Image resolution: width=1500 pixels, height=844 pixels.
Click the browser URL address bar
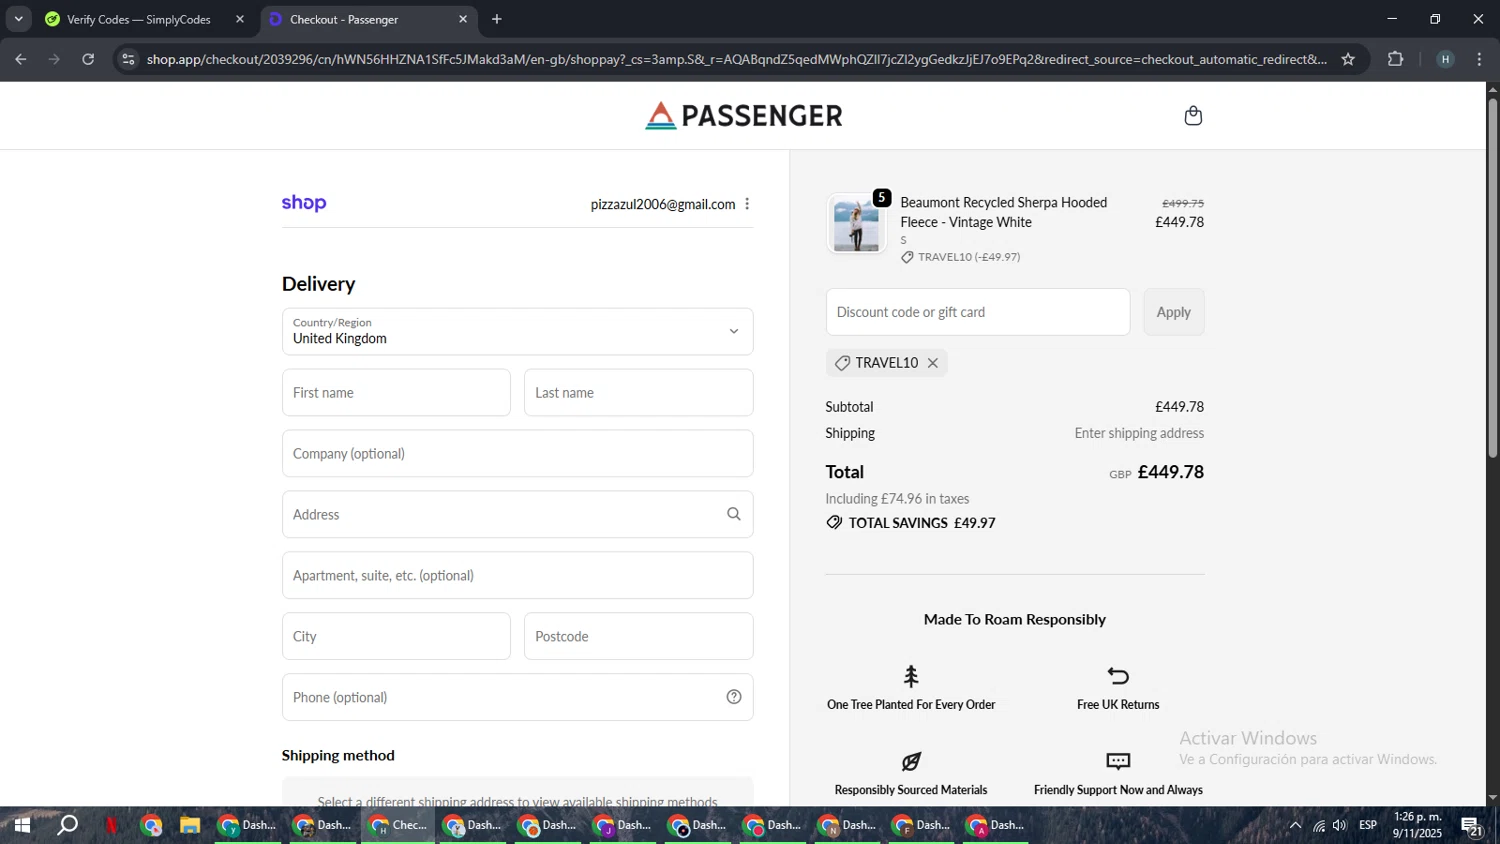coord(737,59)
